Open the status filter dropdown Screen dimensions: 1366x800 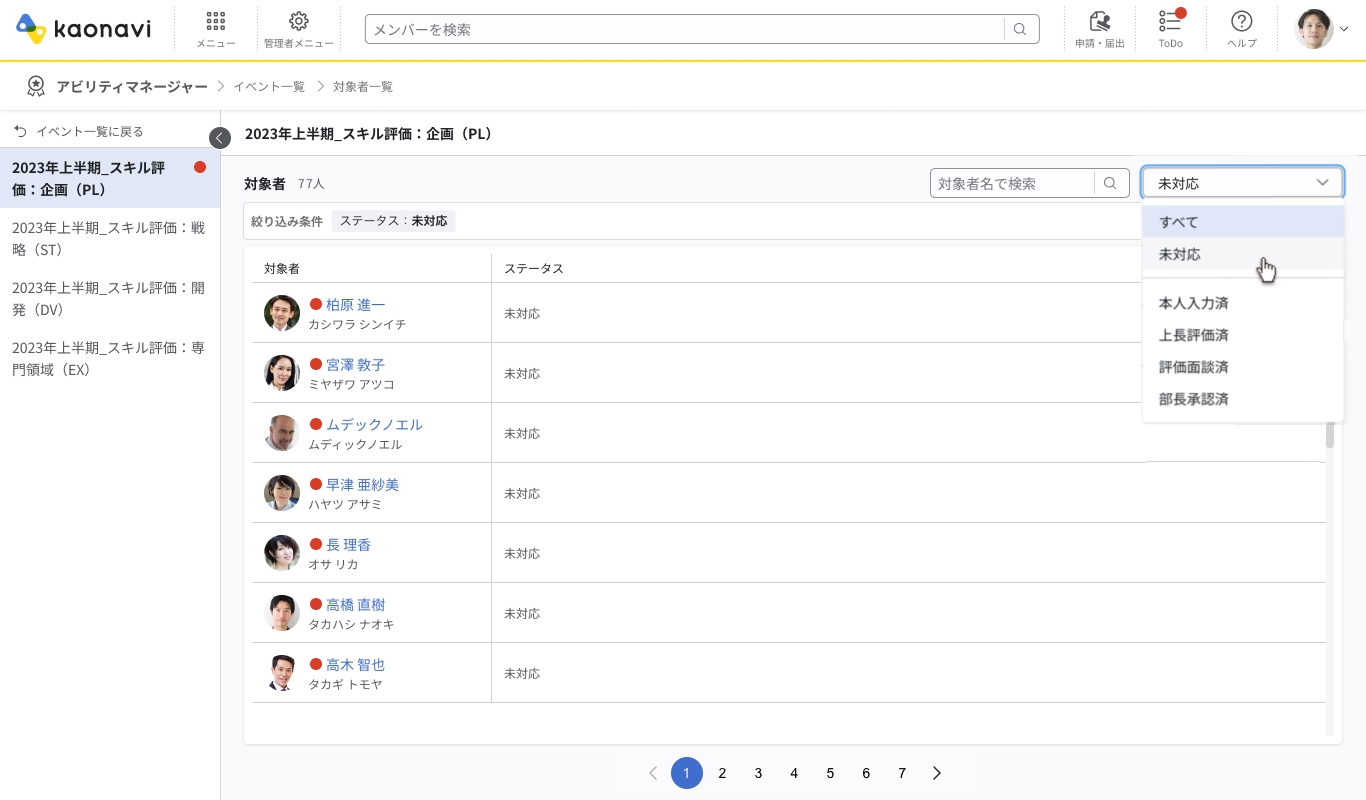pos(1242,182)
